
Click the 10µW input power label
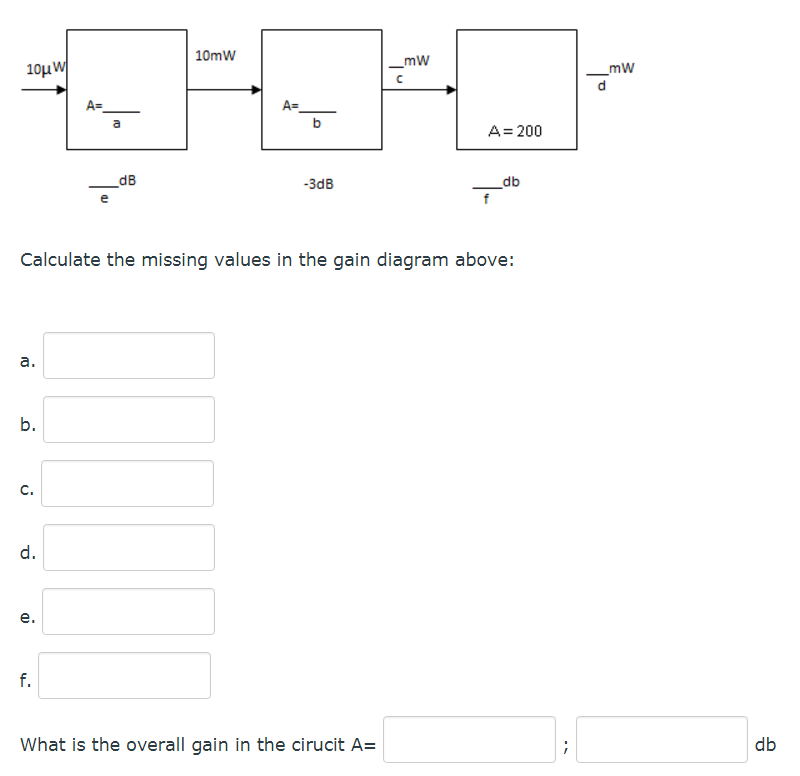[x=46, y=68]
